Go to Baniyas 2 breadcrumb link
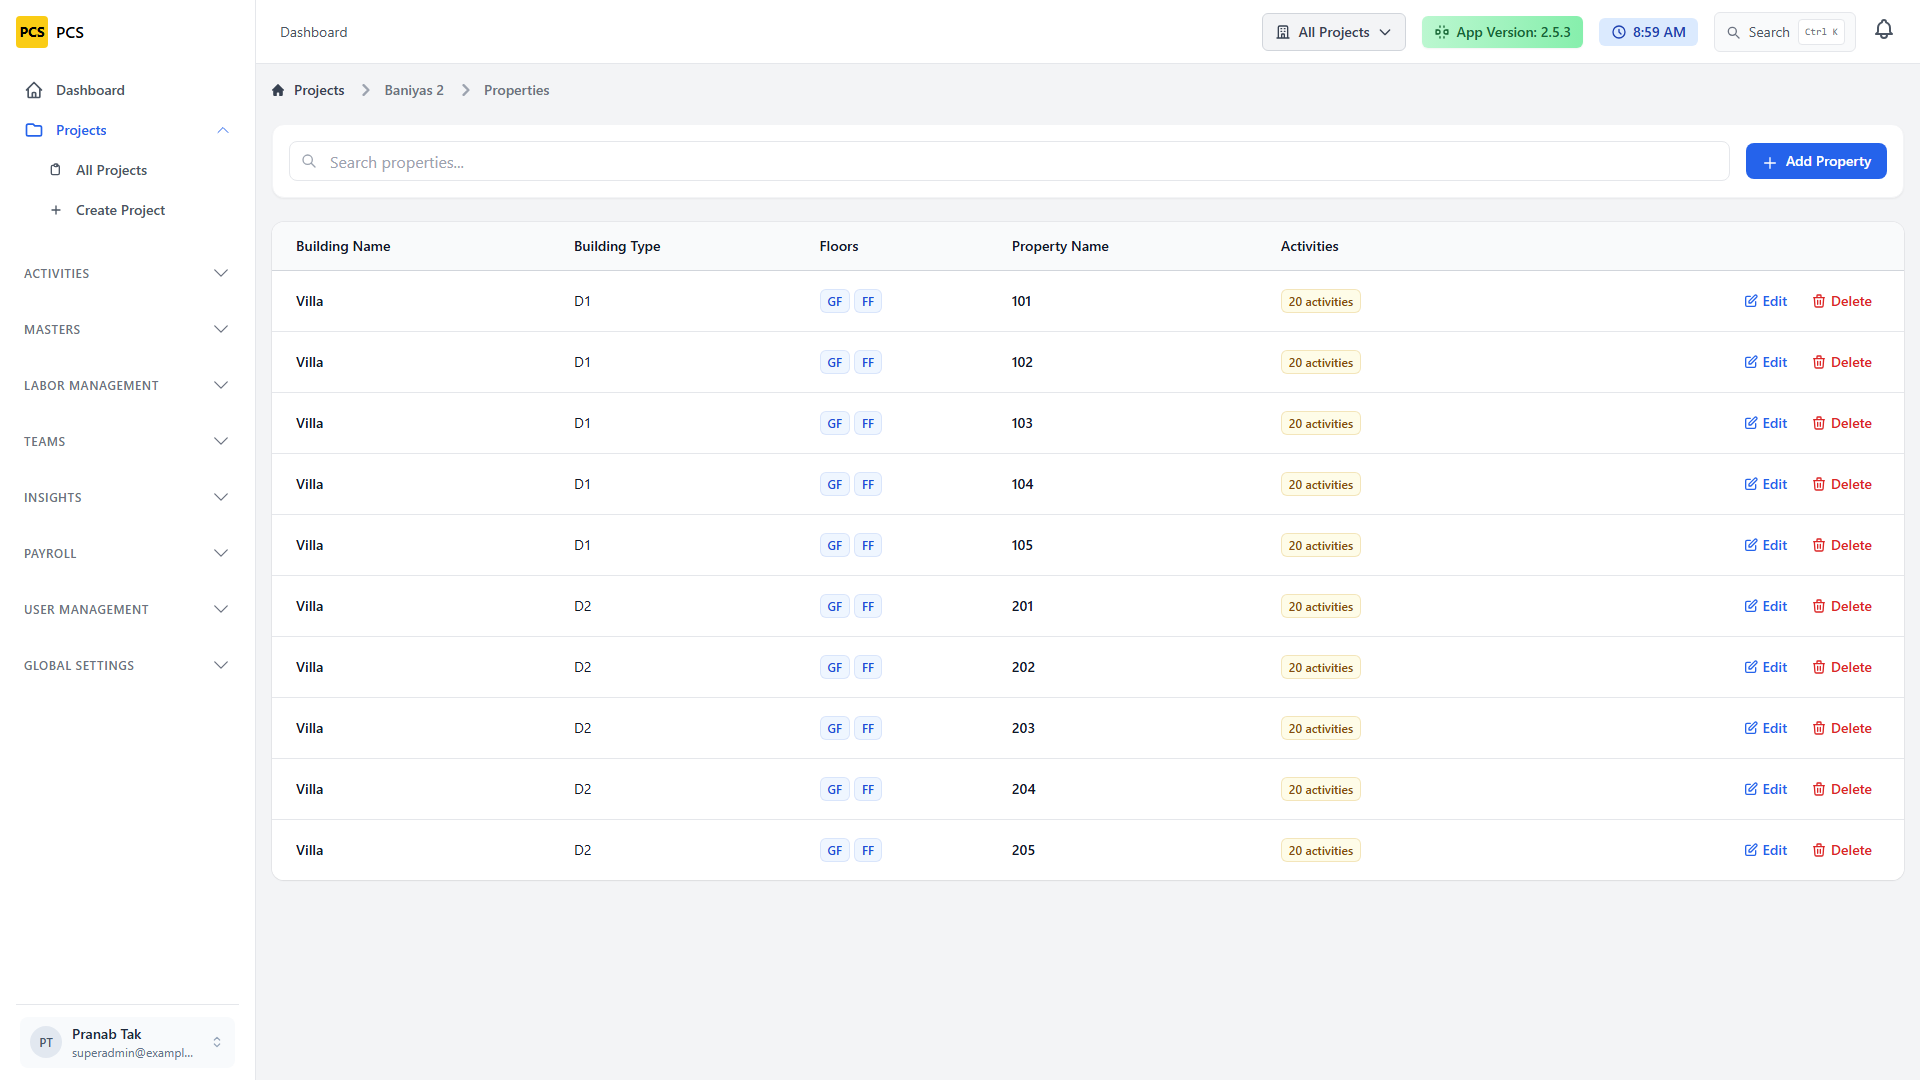1920x1080 pixels. point(414,90)
